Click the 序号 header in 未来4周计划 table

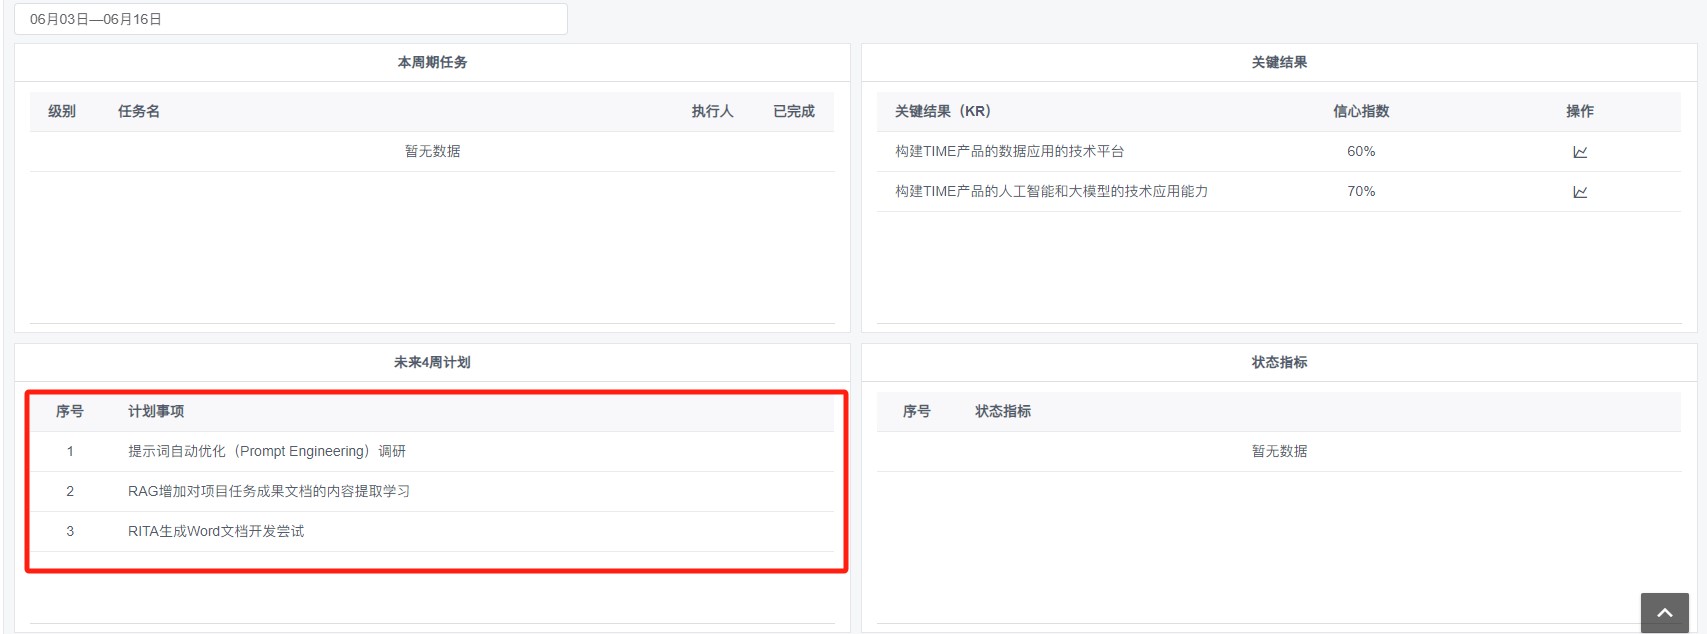click(70, 411)
